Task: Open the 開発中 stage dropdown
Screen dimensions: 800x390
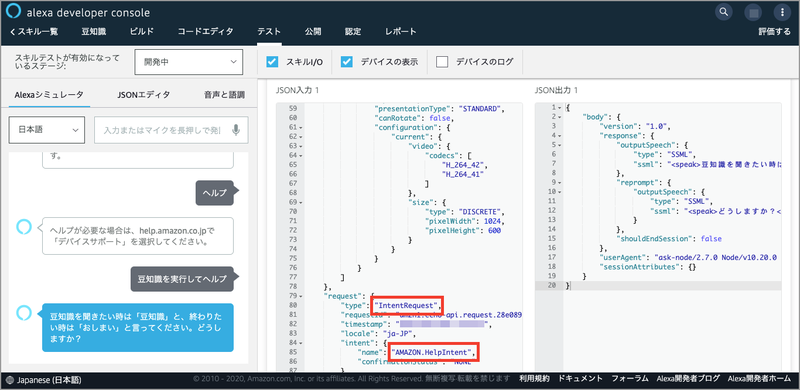Action: point(189,62)
